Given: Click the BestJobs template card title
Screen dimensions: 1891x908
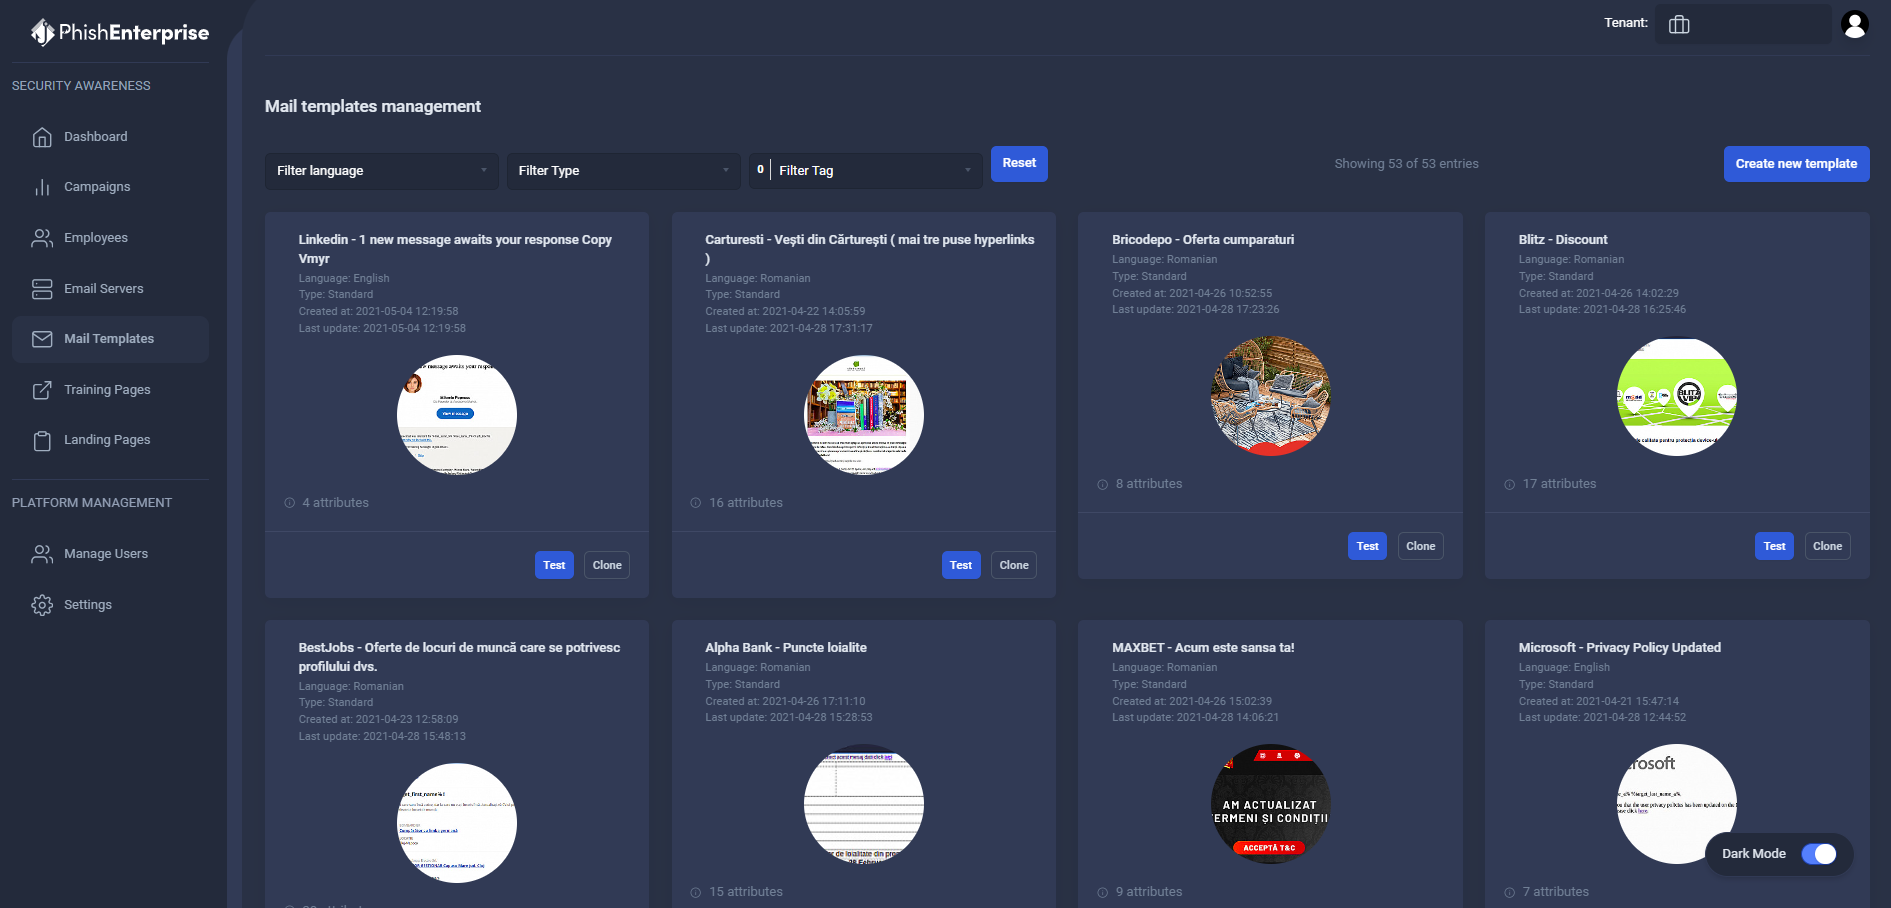Looking at the screenshot, I should click(459, 657).
